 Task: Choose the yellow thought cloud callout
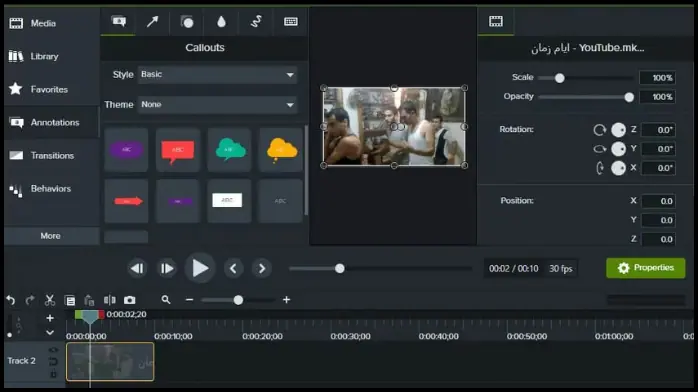coord(281,150)
